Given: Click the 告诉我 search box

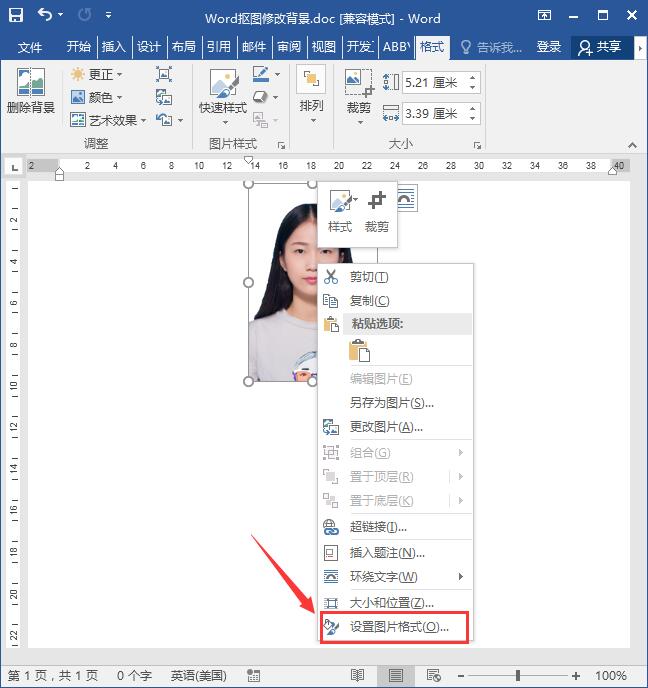Looking at the screenshot, I should point(491,47).
